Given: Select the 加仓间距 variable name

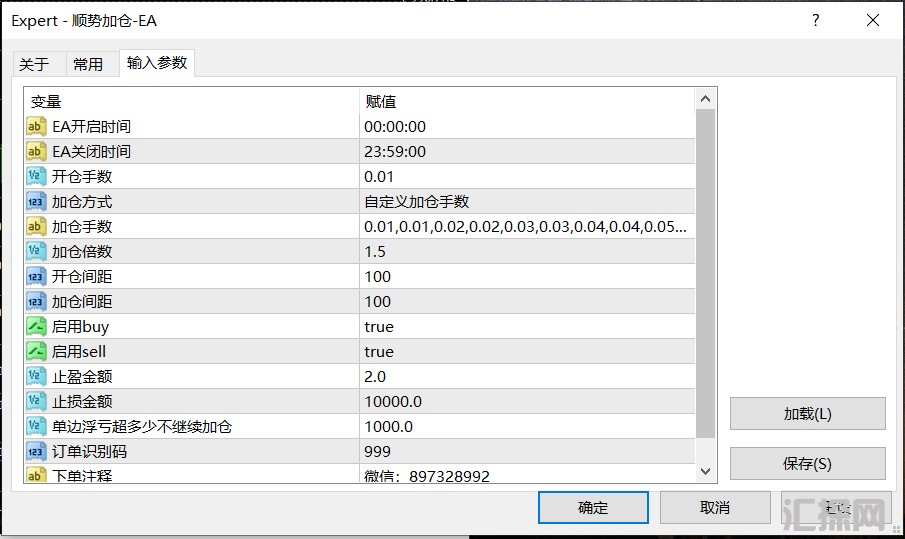Looking at the screenshot, I should point(82,301).
